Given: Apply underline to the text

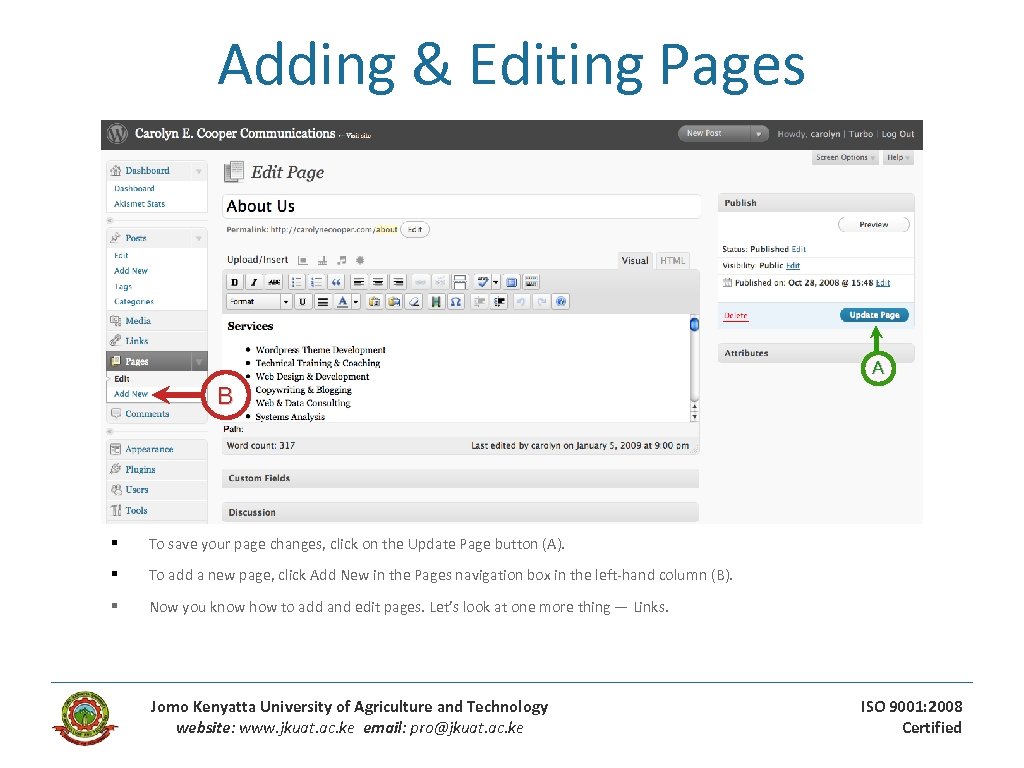Looking at the screenshot, I should 303,300.
